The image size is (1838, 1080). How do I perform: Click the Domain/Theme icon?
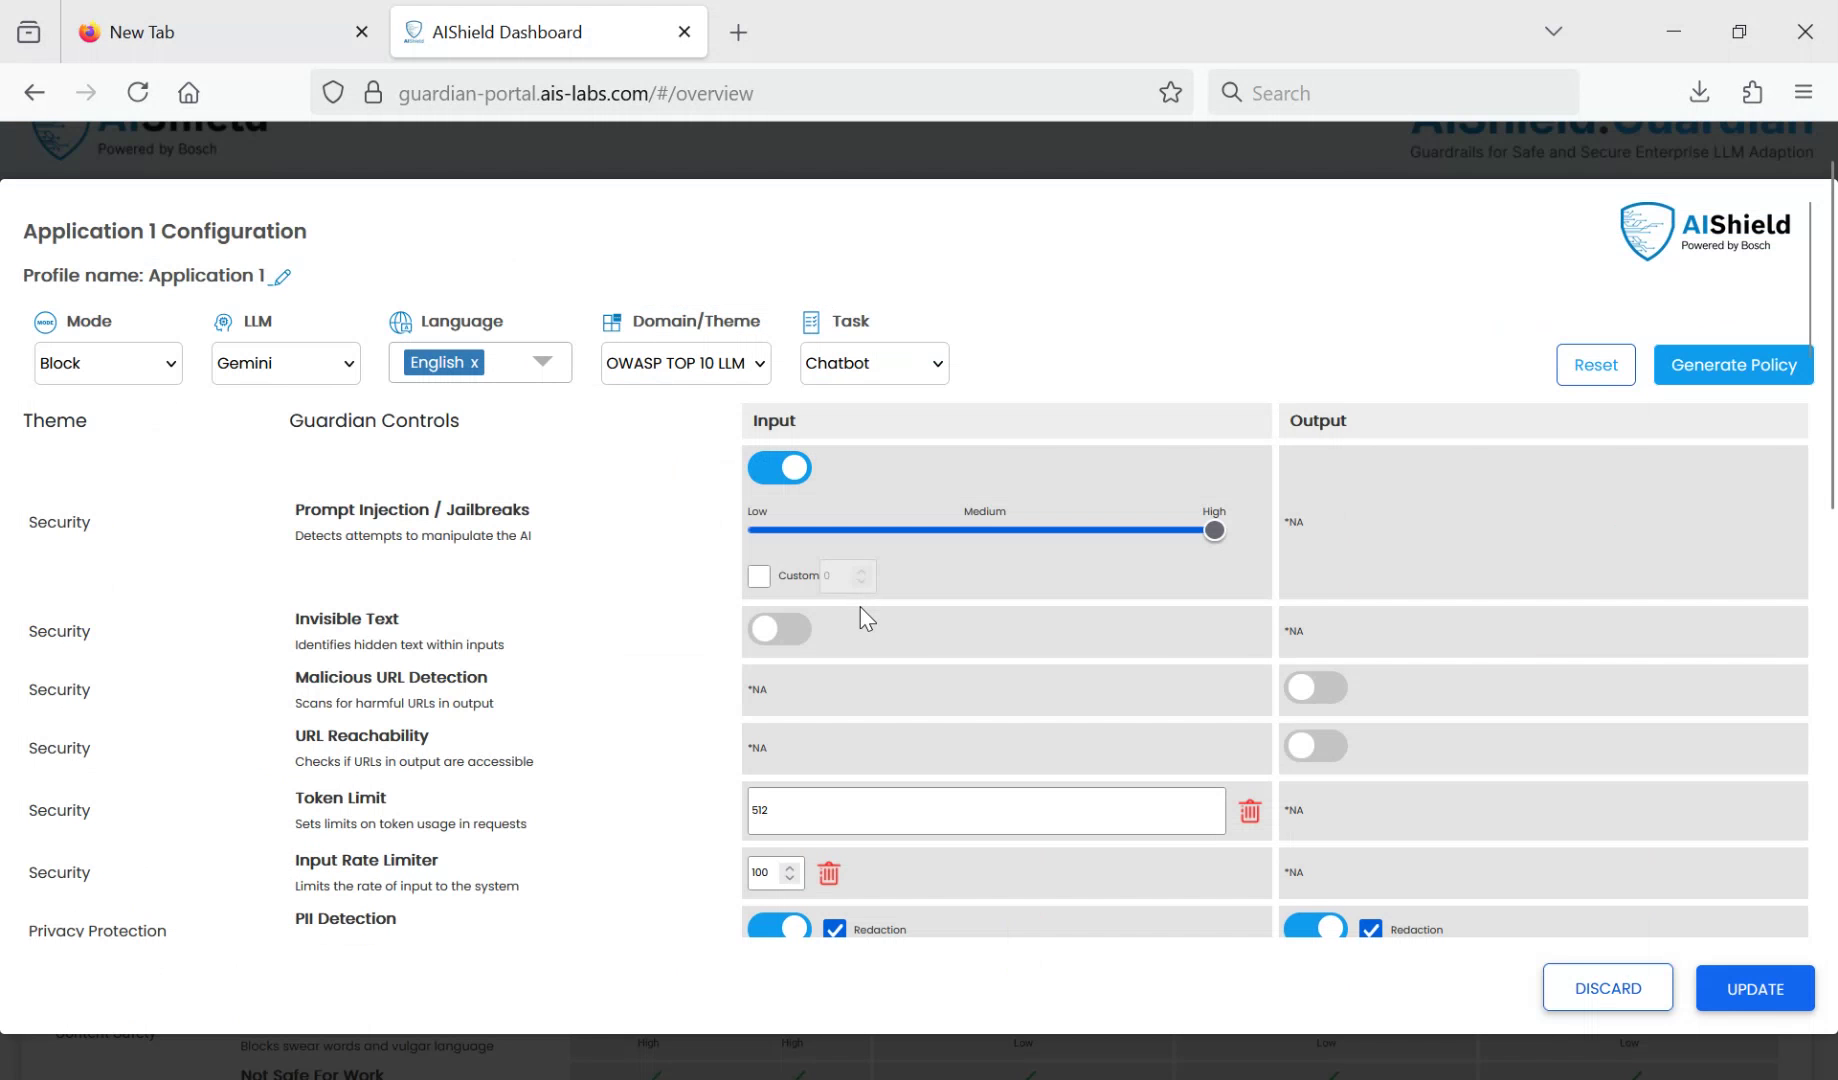click(613, 321)
